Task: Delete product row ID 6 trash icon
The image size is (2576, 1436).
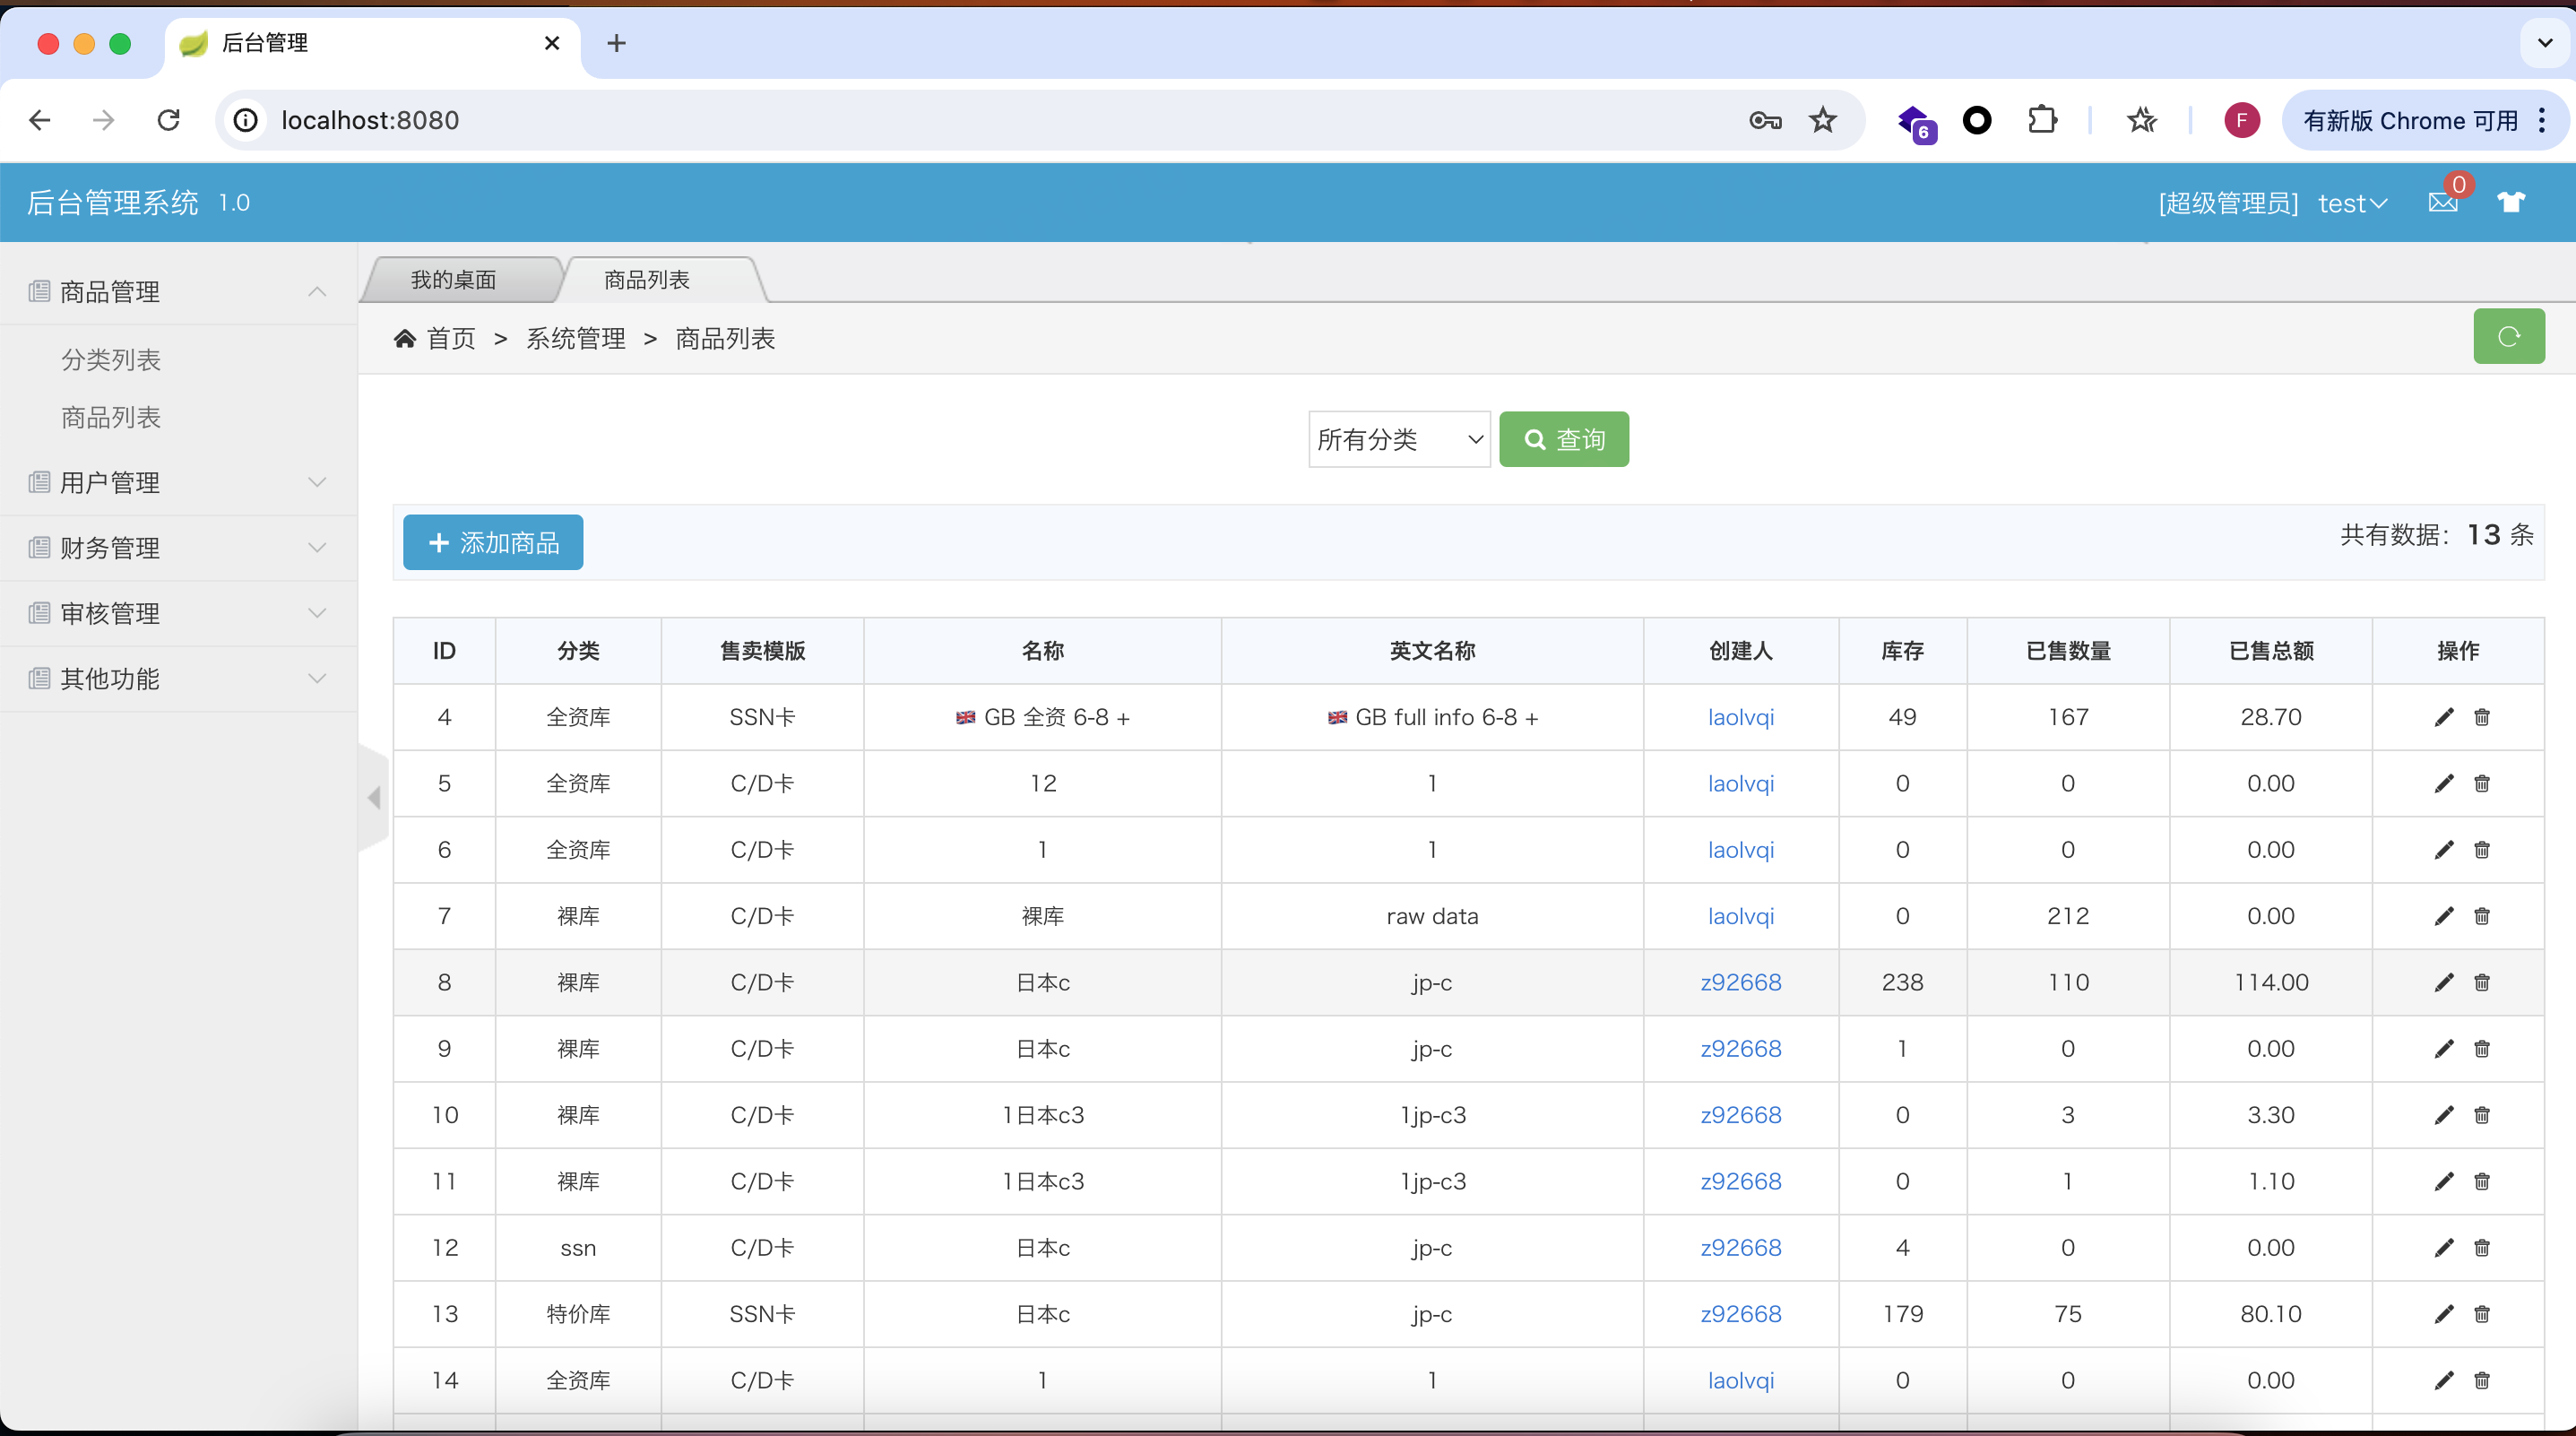Action: pyautogui.click(x=2482, y=850)
